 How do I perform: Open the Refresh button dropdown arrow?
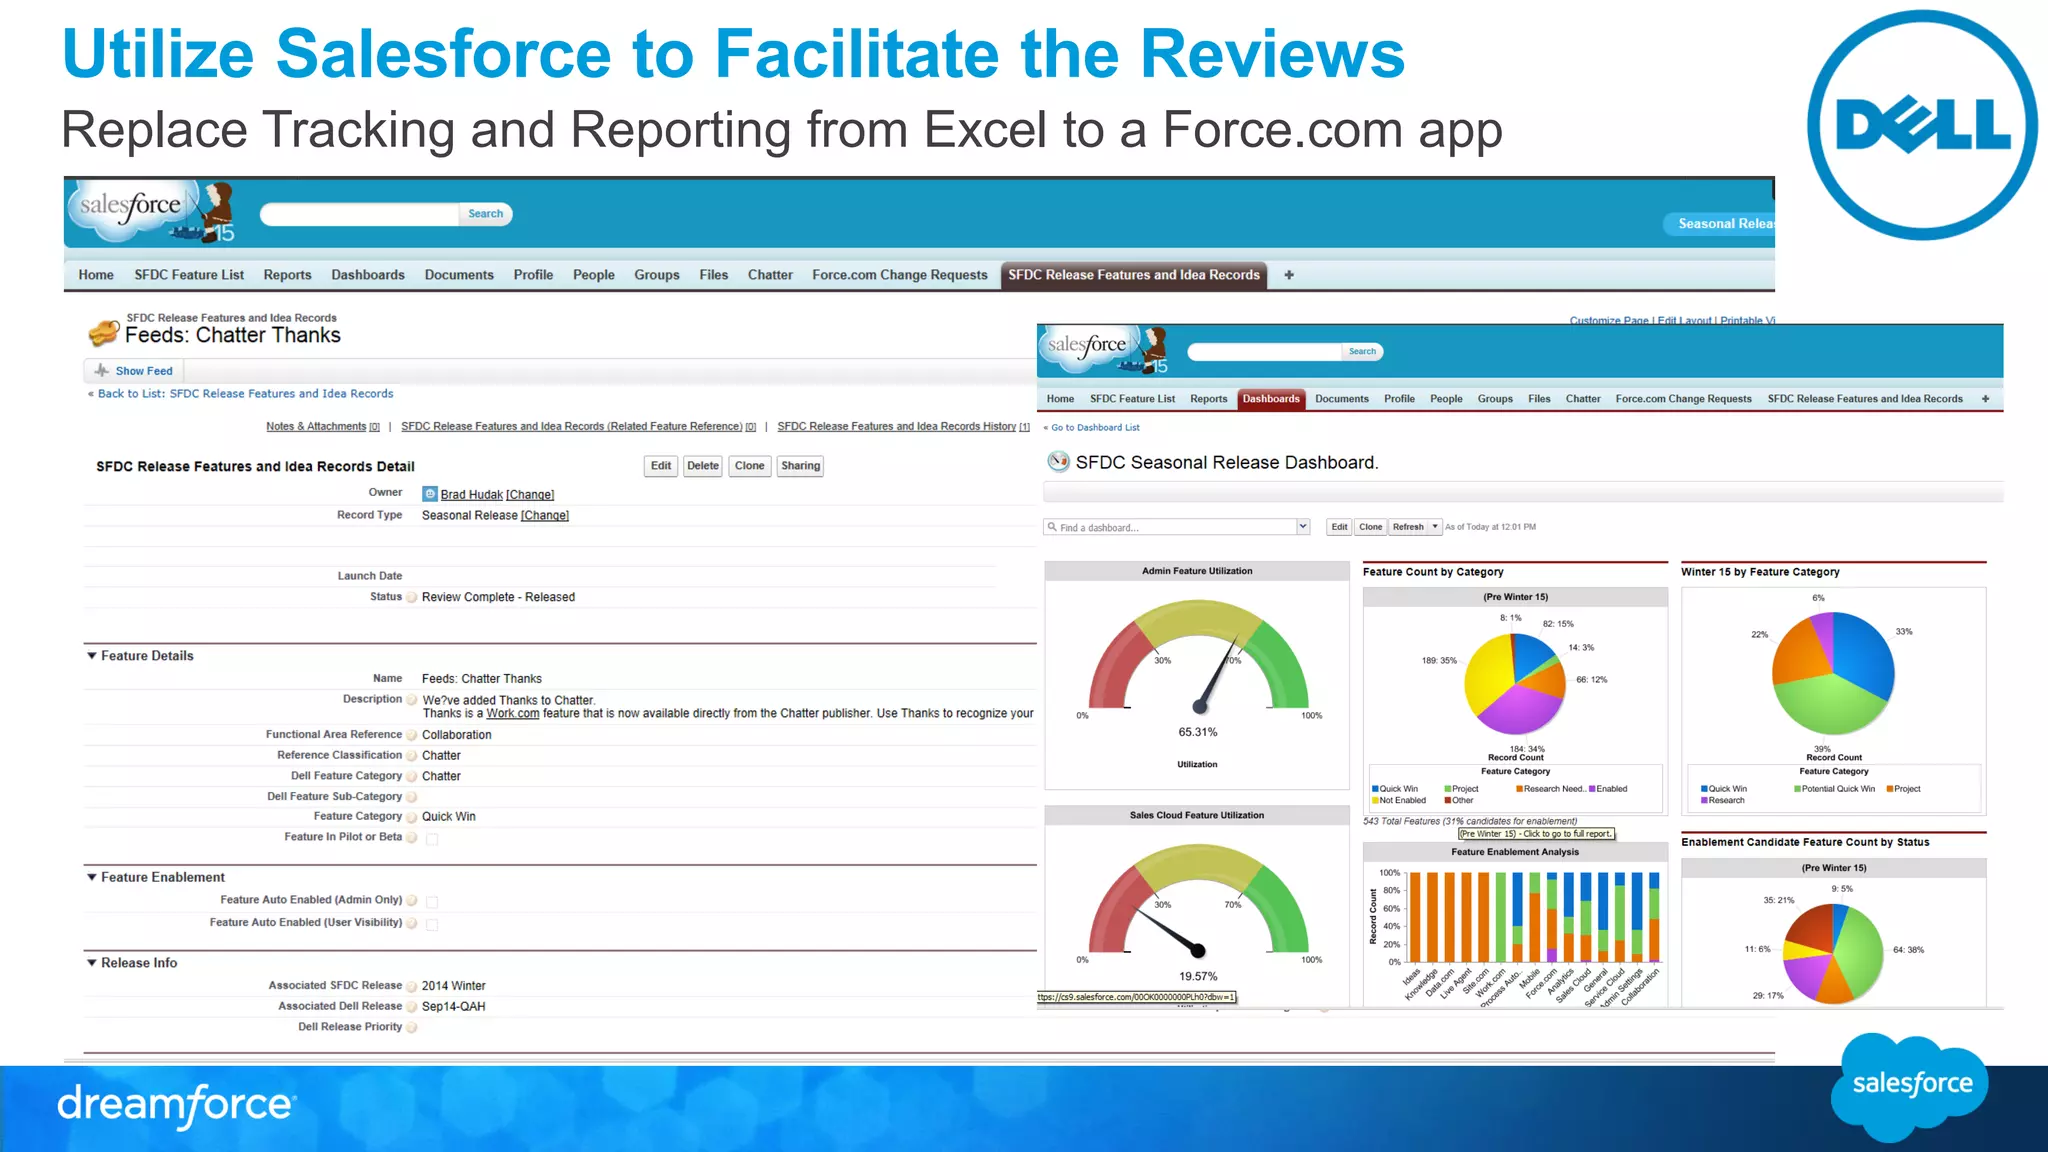pos(1435,527)
